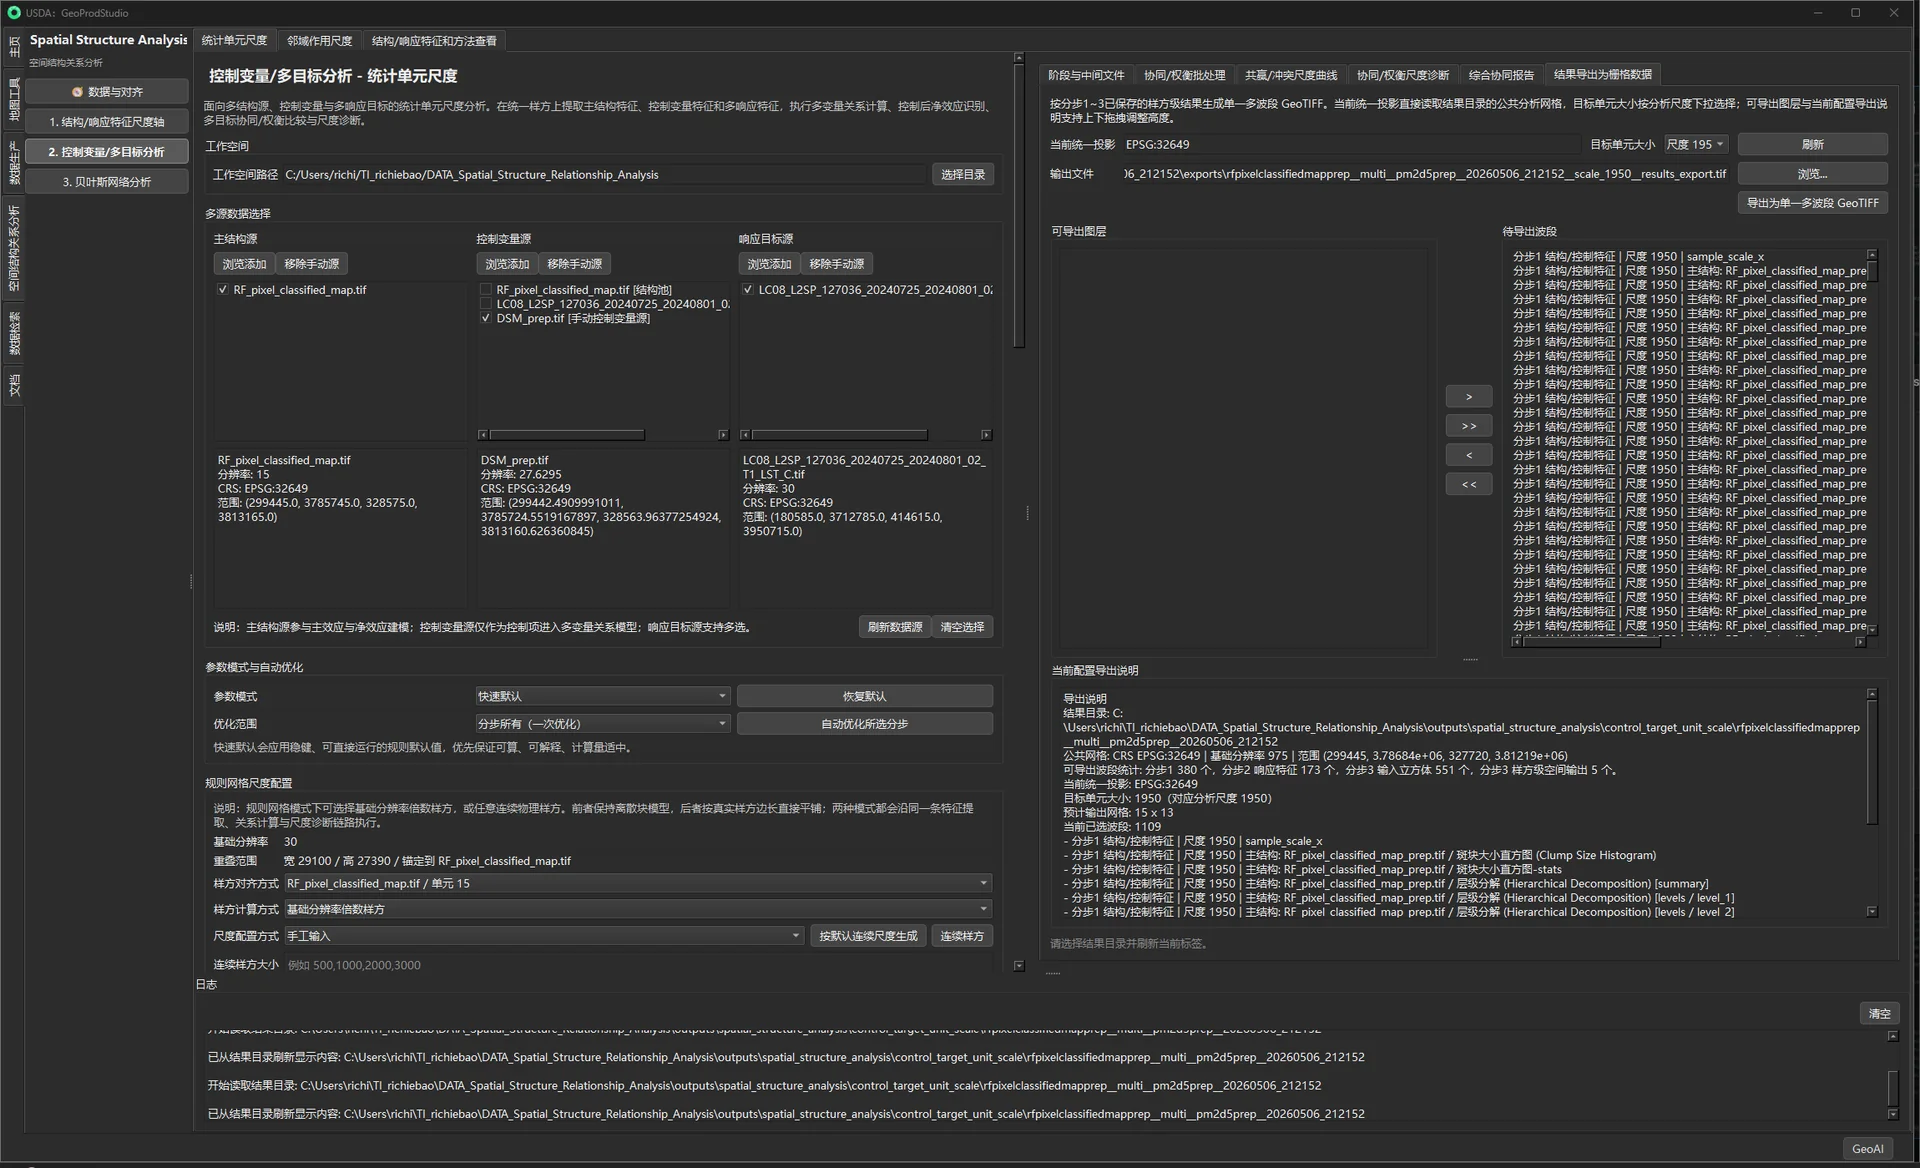Click the single left arrow (<) remove button
Image resolution: width=1920 pixels, height=1168 pixels.
pos(1468,455)
